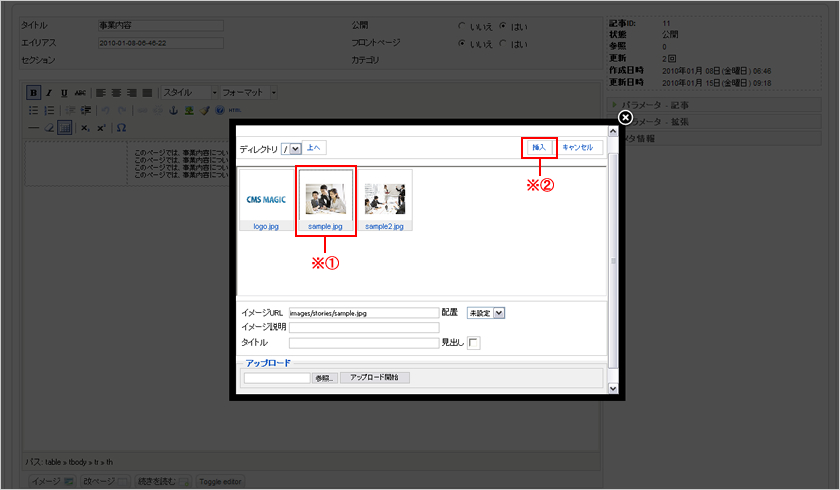Open the ディレクトリ dropdown in the dialog
Viewport: 840px width, 490px height.
(x=291, y=149)
